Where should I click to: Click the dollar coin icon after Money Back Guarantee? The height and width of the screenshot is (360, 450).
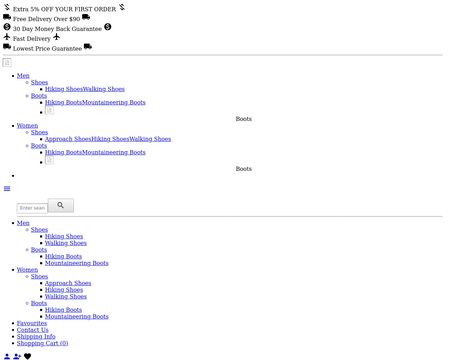coord(108,27)
